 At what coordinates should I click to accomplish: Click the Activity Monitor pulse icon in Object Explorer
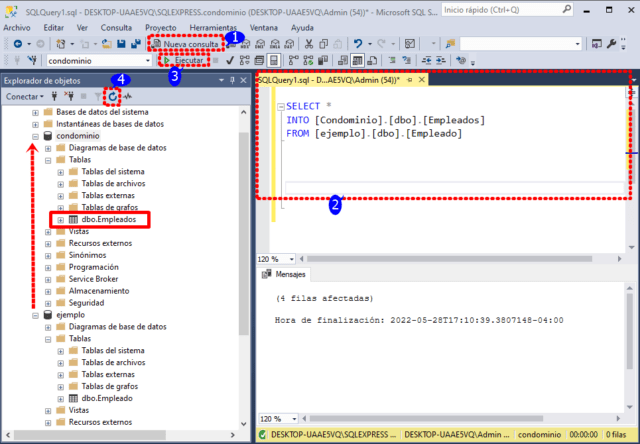pyautogui.click(x=128, y=96)
